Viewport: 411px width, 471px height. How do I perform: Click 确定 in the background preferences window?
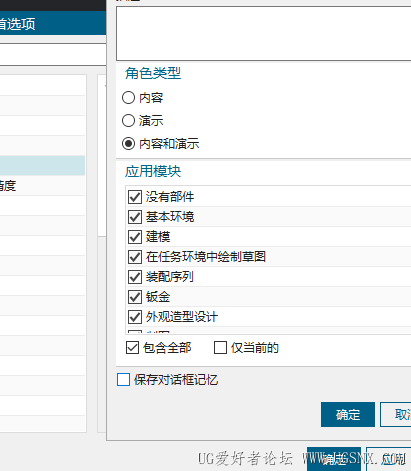pyautogui.click(x=334, y=459)
